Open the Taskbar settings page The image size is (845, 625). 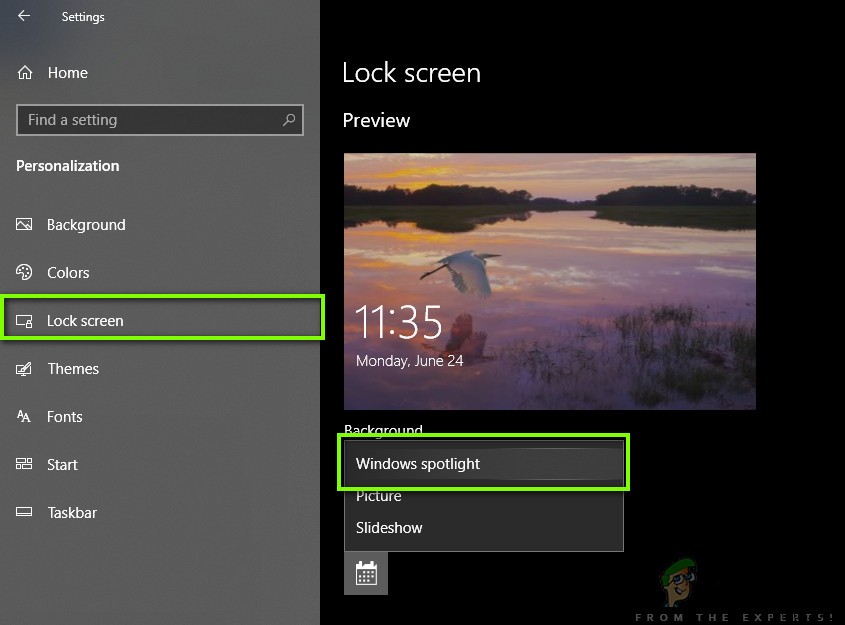(160, 512)
